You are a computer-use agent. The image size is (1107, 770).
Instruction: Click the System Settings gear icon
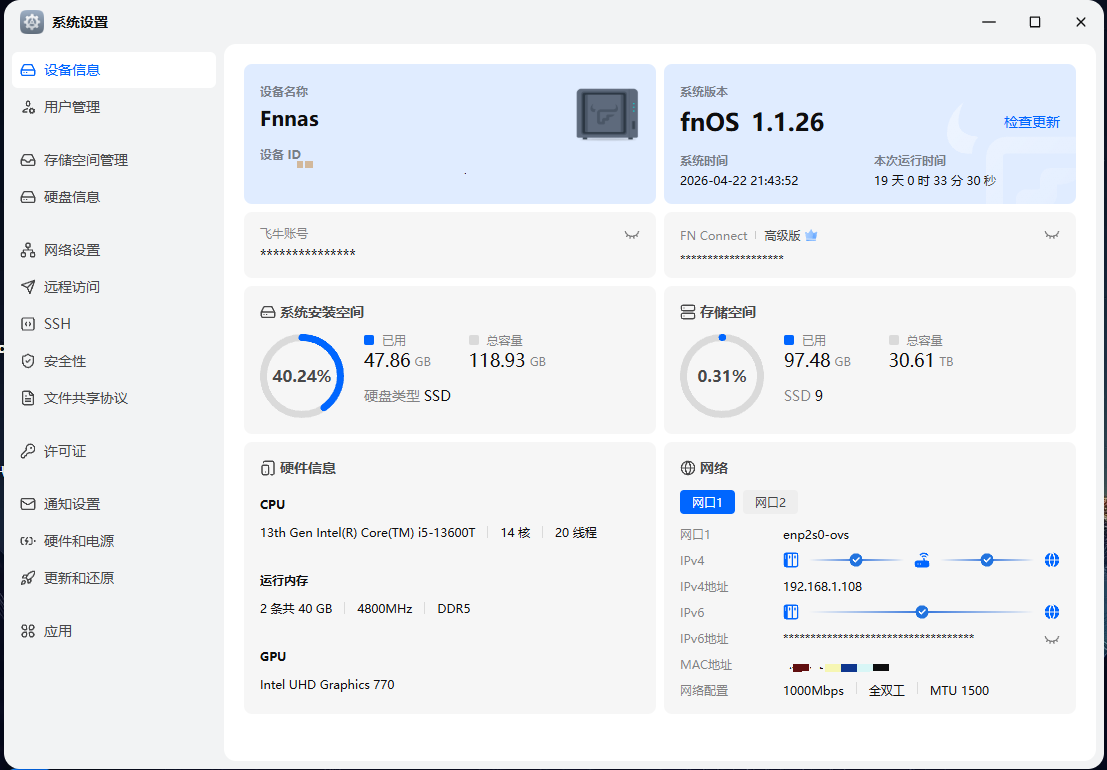coord(32,22)
